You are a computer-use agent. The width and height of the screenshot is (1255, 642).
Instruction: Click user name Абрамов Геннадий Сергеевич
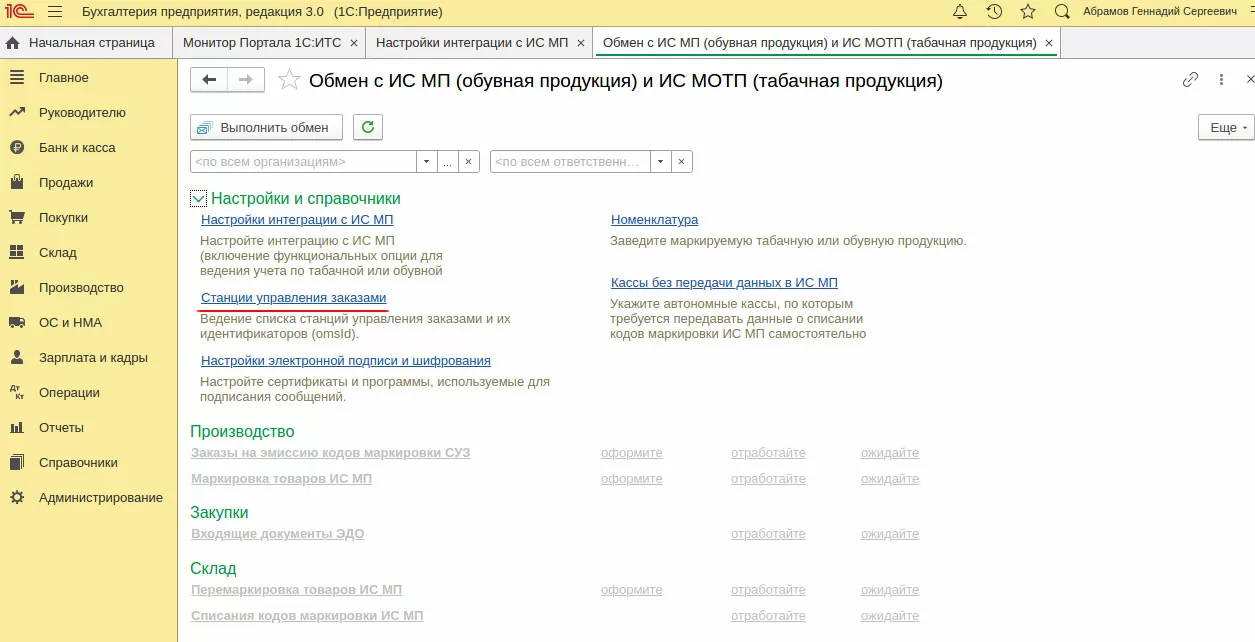[x=1160, y=12]
